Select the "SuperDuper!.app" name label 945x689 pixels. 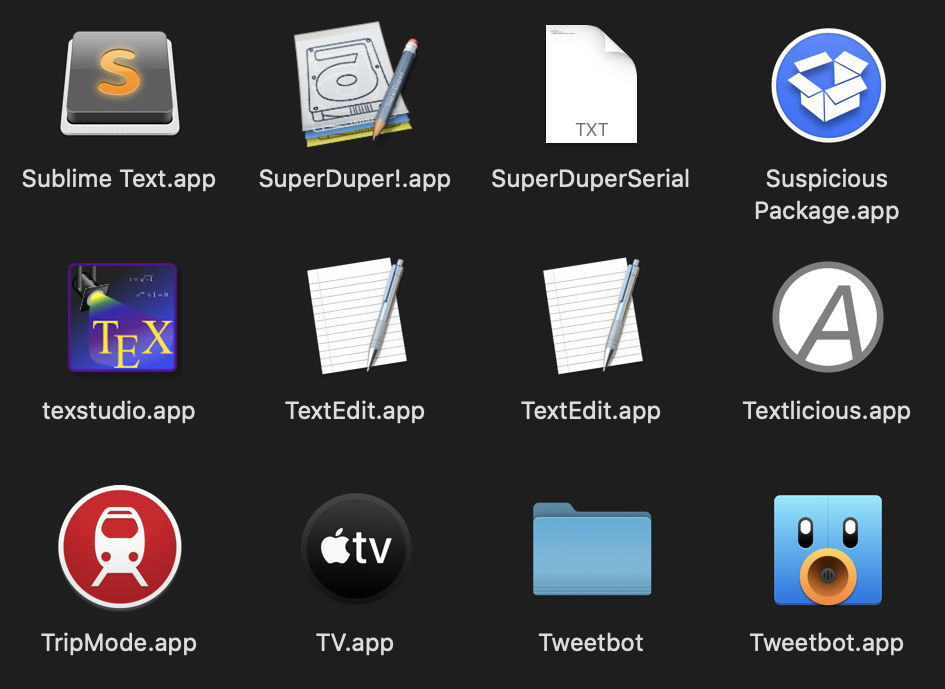click(355, 179)
